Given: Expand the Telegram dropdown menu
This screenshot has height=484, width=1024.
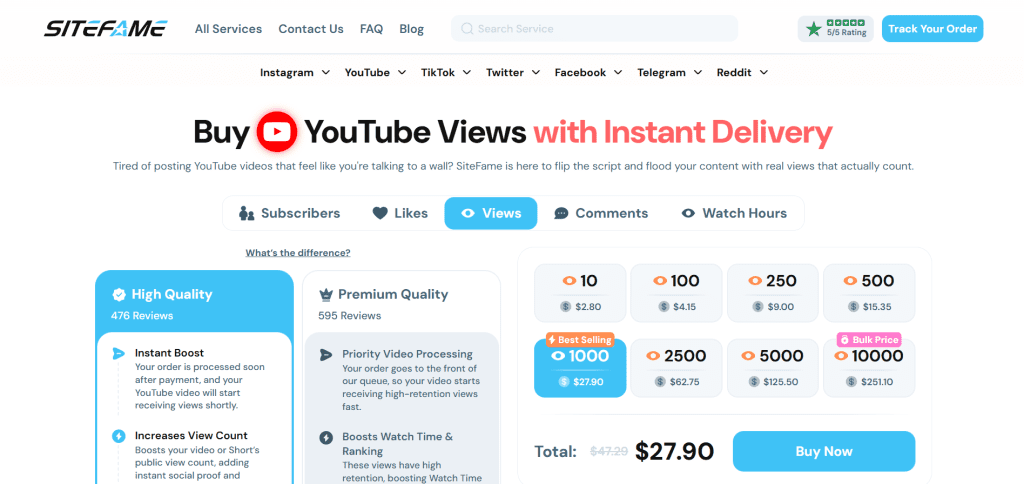Looking at the screenshot, I should 670,73.
